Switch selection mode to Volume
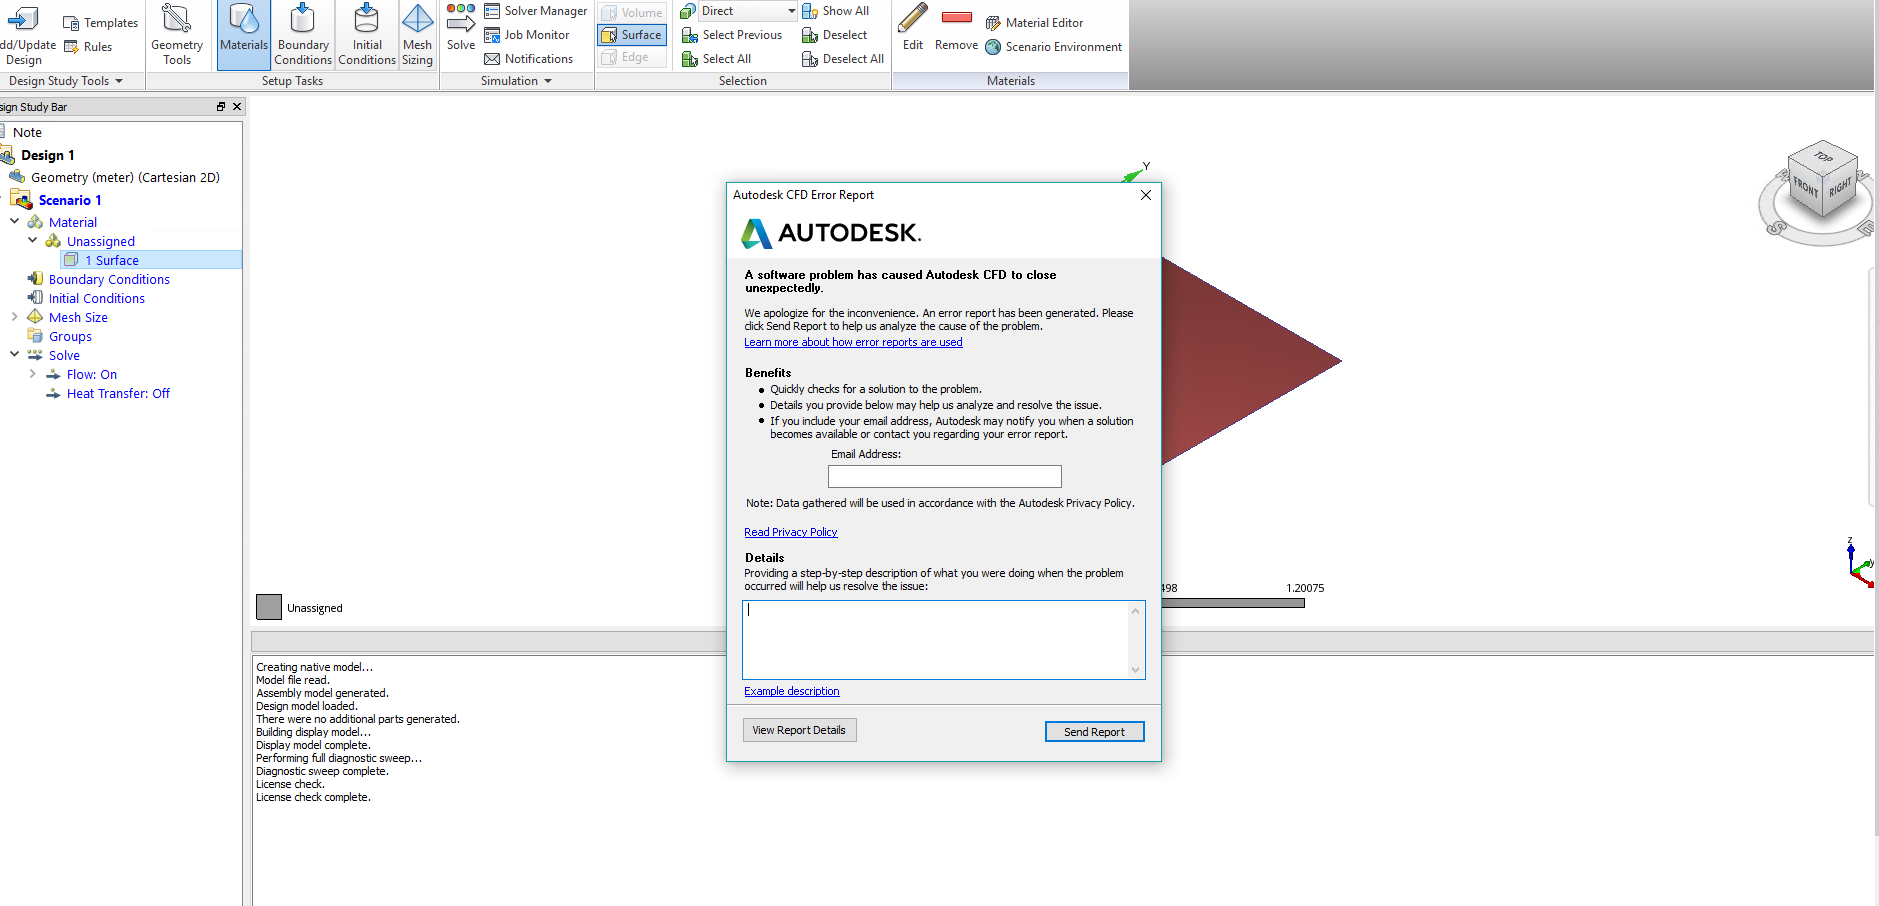1879x906 pixels. (632, 13)
